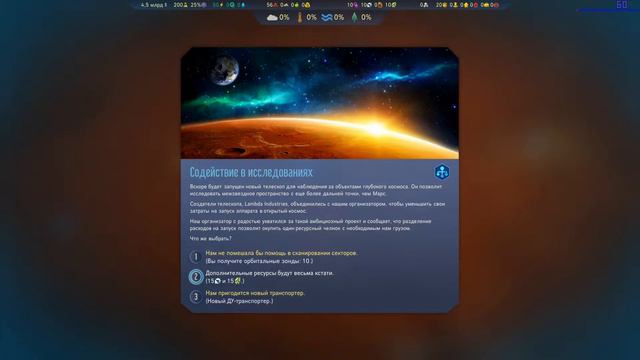Choose 'Нам пригодится новый транспортер' answer
The image size is (640, 360).
click(255, 293)
